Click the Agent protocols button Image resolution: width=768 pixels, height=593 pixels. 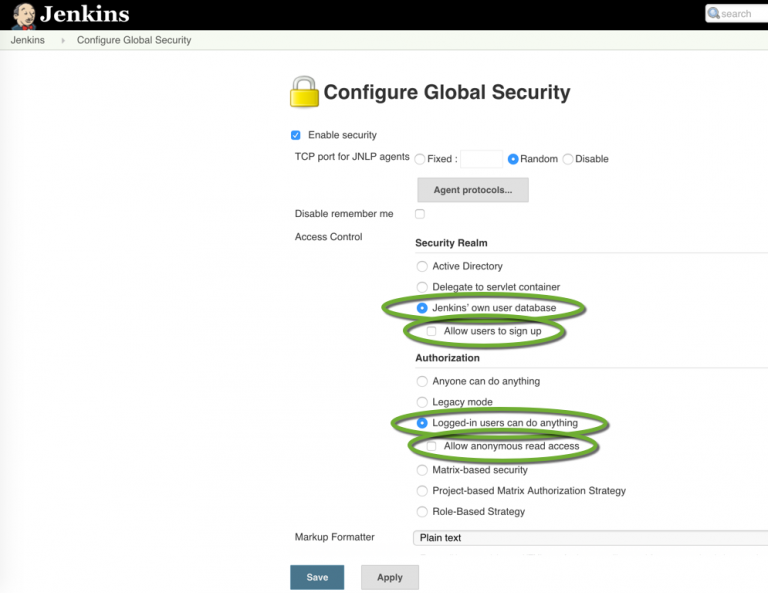click(x=473, y=190)
